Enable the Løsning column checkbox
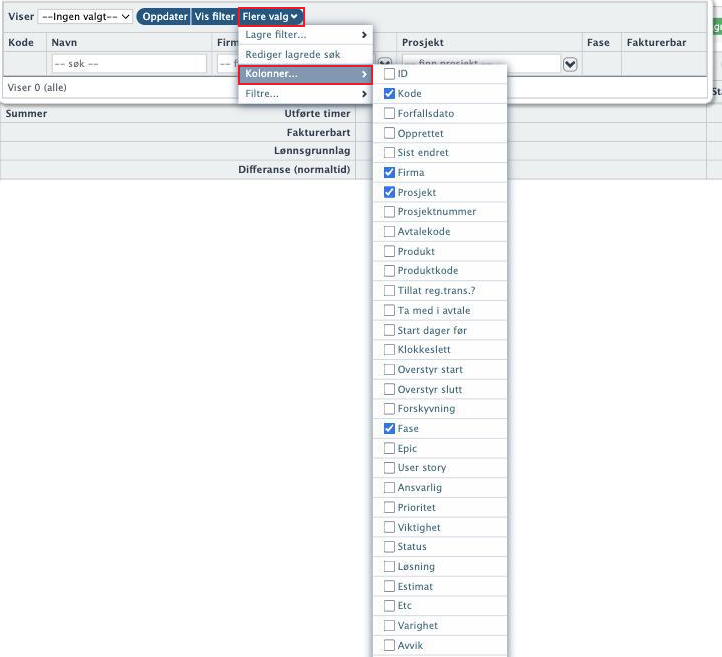Viewport: 722px width, 657px height. (390, 566)
